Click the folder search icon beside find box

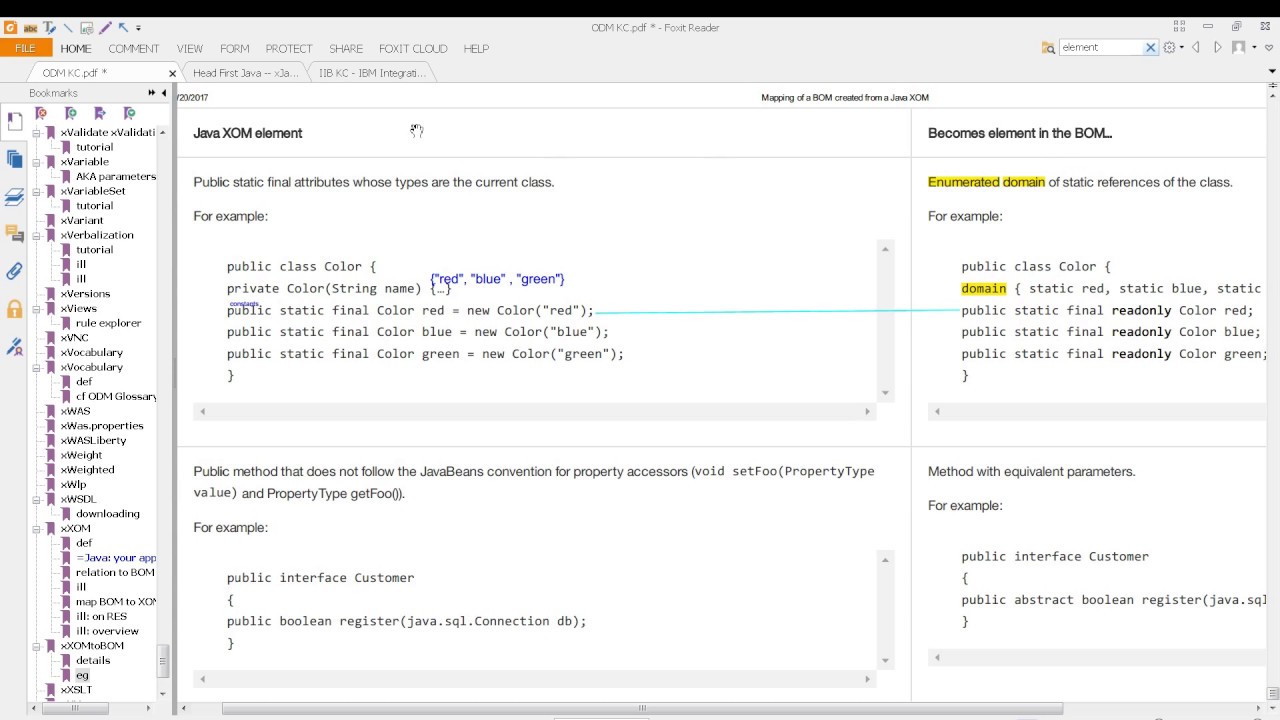(x=1048, y=47)
